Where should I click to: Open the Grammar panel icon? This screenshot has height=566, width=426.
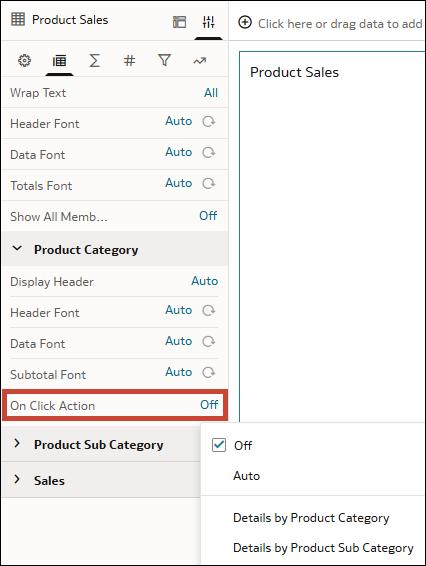[x=179, y=22]
